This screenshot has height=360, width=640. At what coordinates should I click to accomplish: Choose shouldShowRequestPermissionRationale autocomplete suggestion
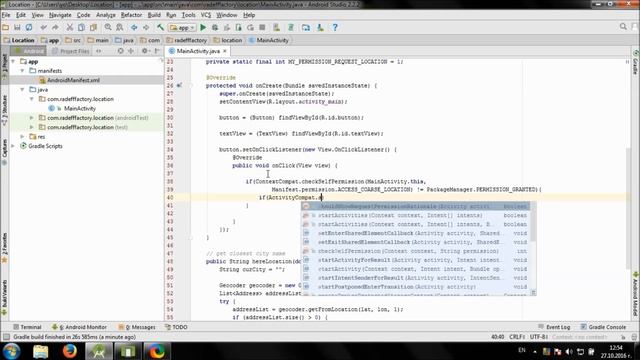point(416,206)
